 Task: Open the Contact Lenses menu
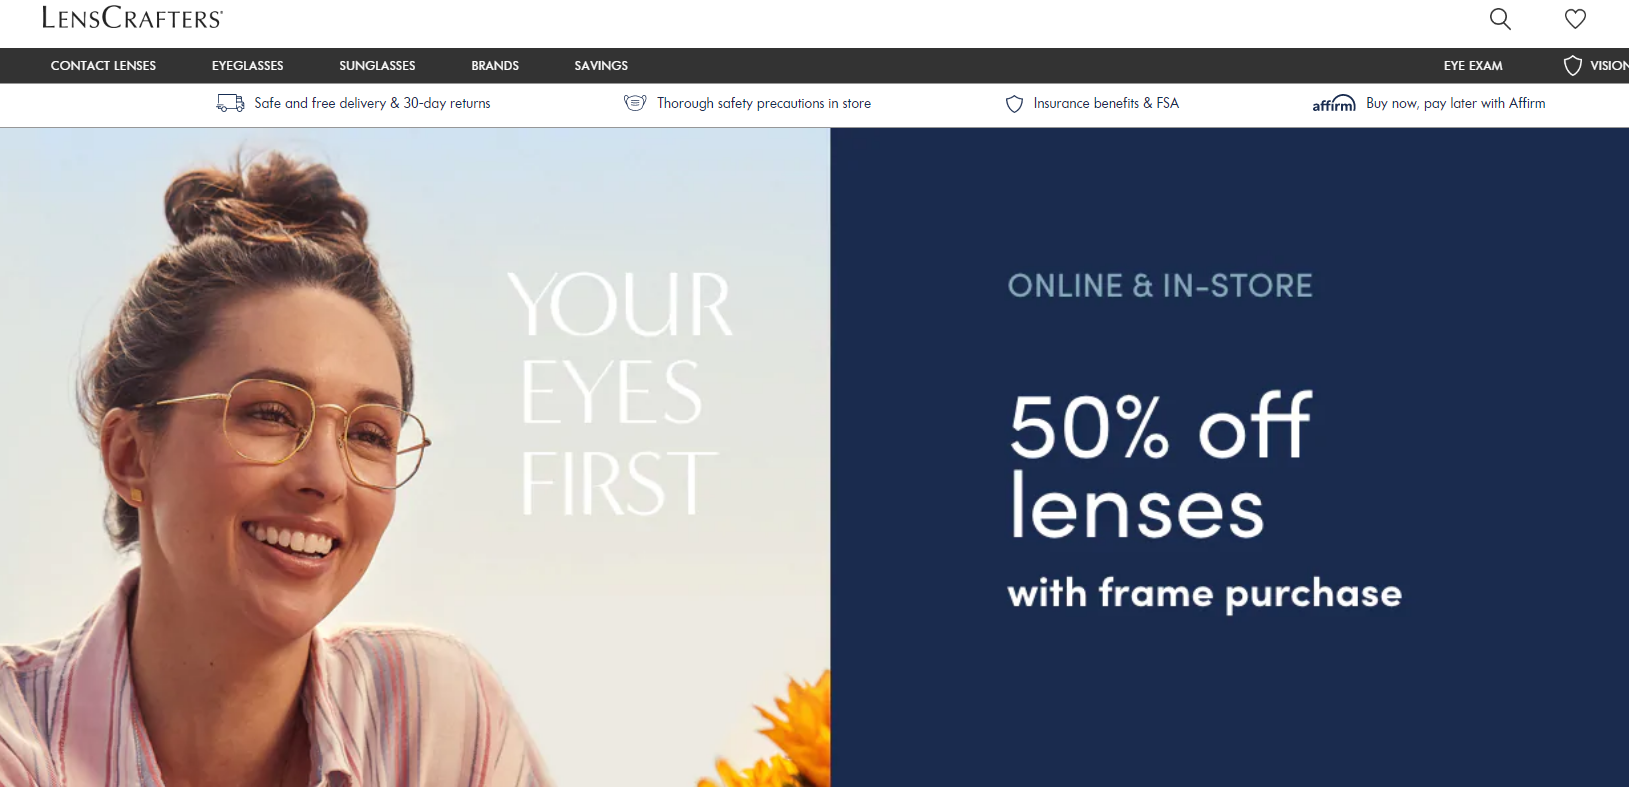click(x=103, y=66)
